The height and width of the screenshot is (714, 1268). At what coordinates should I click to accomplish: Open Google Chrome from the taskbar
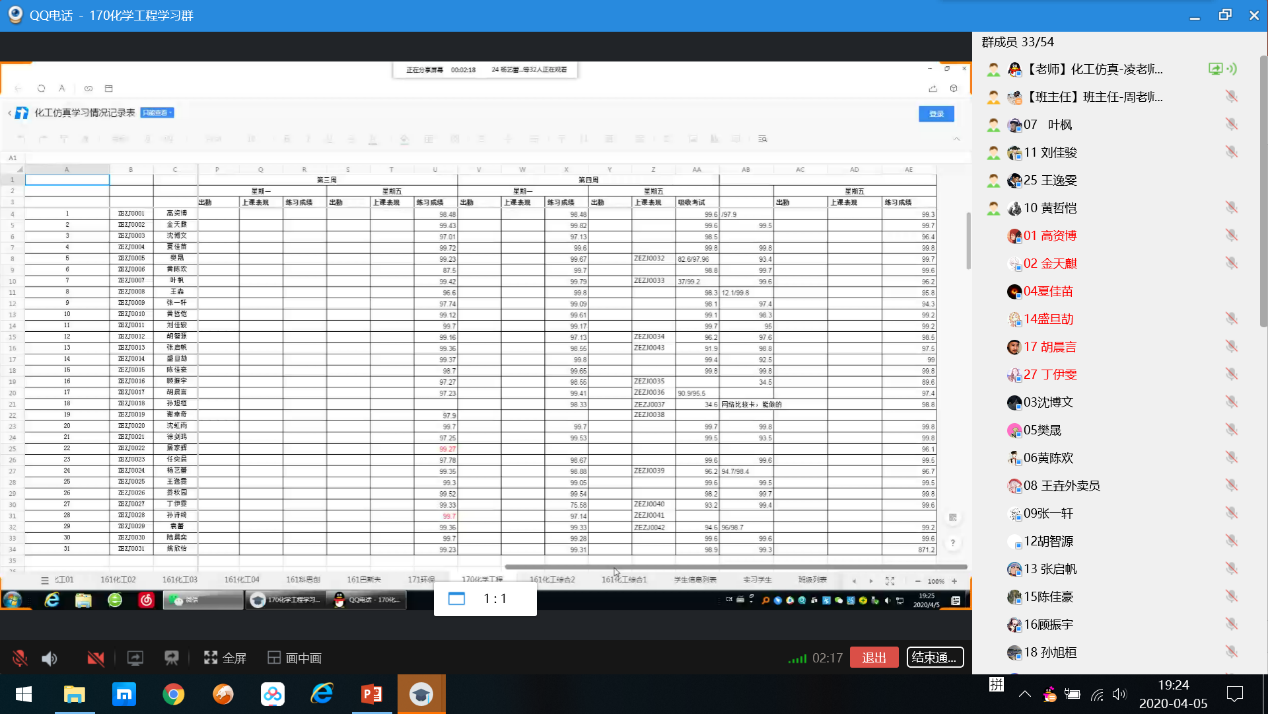coord(174,693)
